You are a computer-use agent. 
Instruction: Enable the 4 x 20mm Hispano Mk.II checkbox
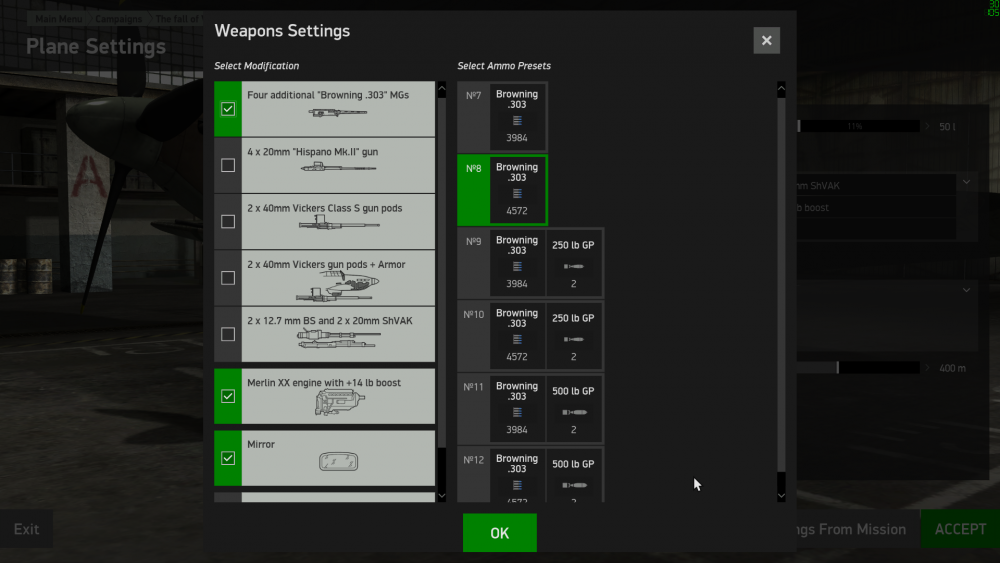click(x=228, y=165)
